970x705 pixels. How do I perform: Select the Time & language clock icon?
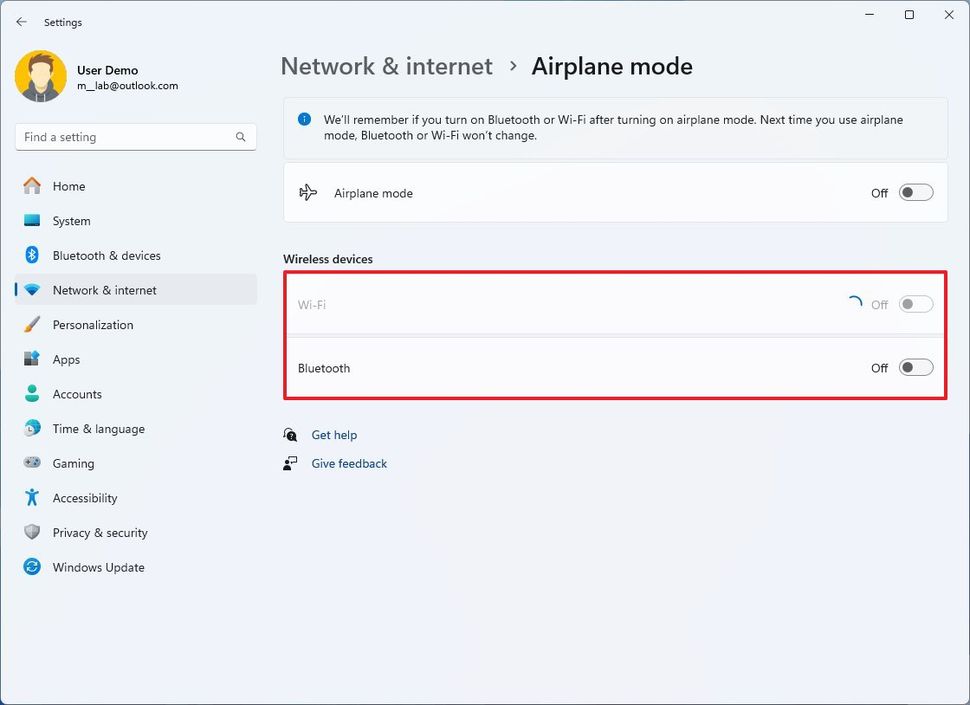coord(31,428)
